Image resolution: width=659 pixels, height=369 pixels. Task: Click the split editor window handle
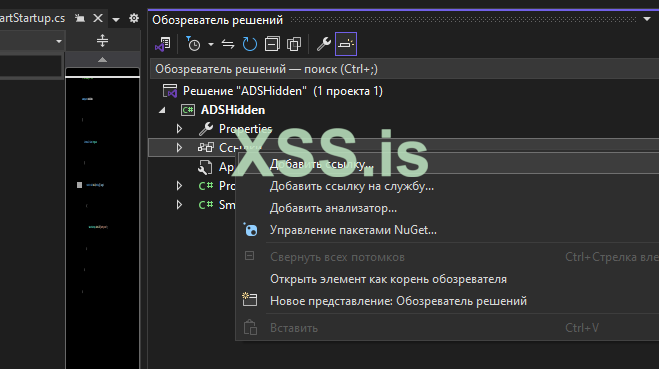pos(102,41)
